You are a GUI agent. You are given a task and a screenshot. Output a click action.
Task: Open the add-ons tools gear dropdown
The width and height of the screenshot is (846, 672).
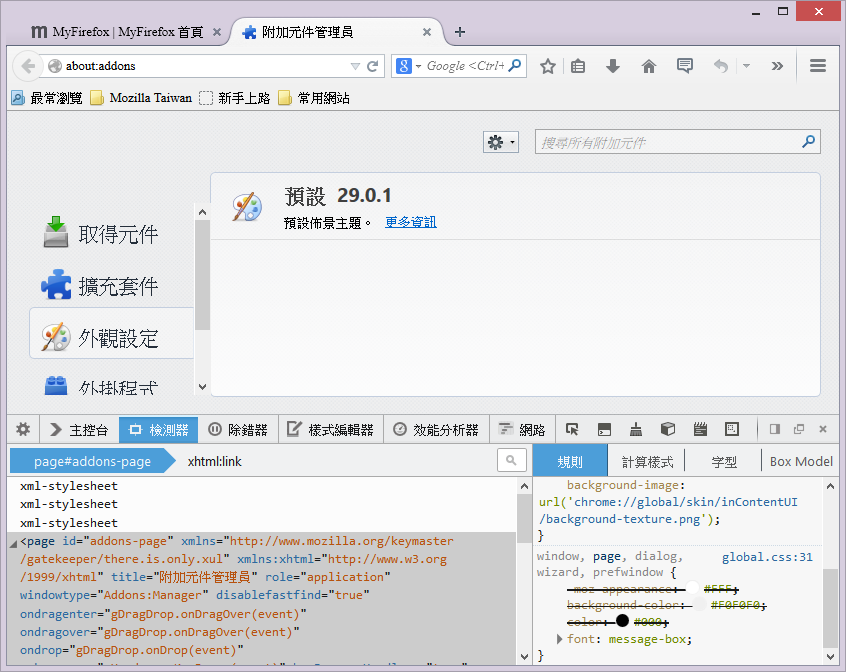click(500, 142)
